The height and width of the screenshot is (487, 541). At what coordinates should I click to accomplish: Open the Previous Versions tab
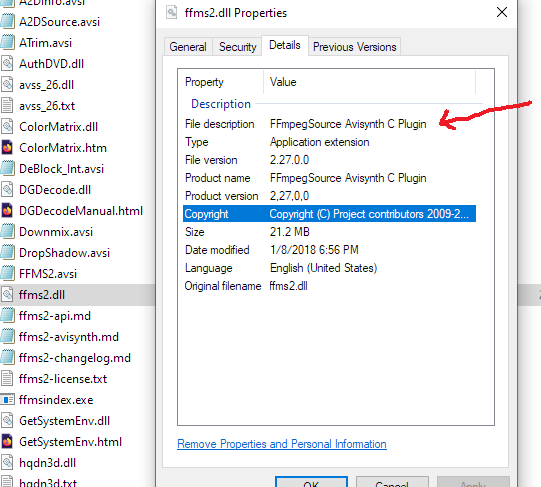354,47
